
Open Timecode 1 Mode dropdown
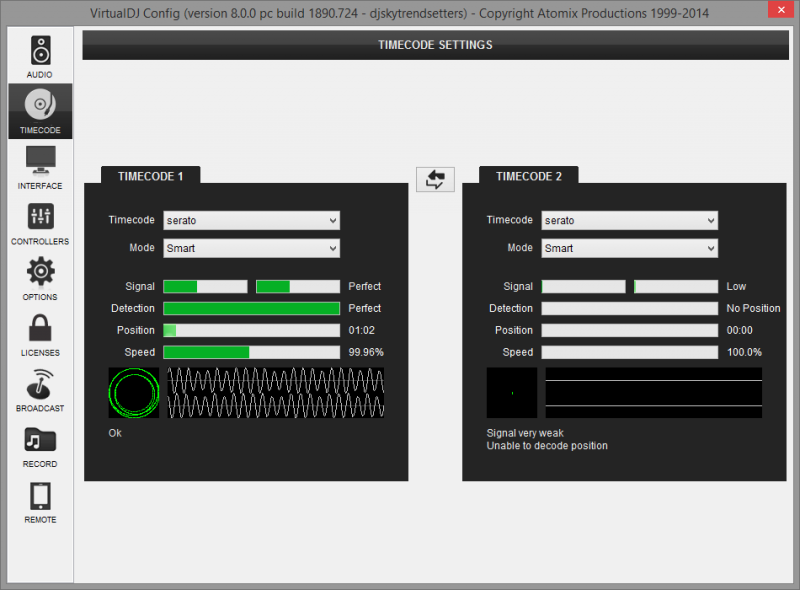(252, 248)
